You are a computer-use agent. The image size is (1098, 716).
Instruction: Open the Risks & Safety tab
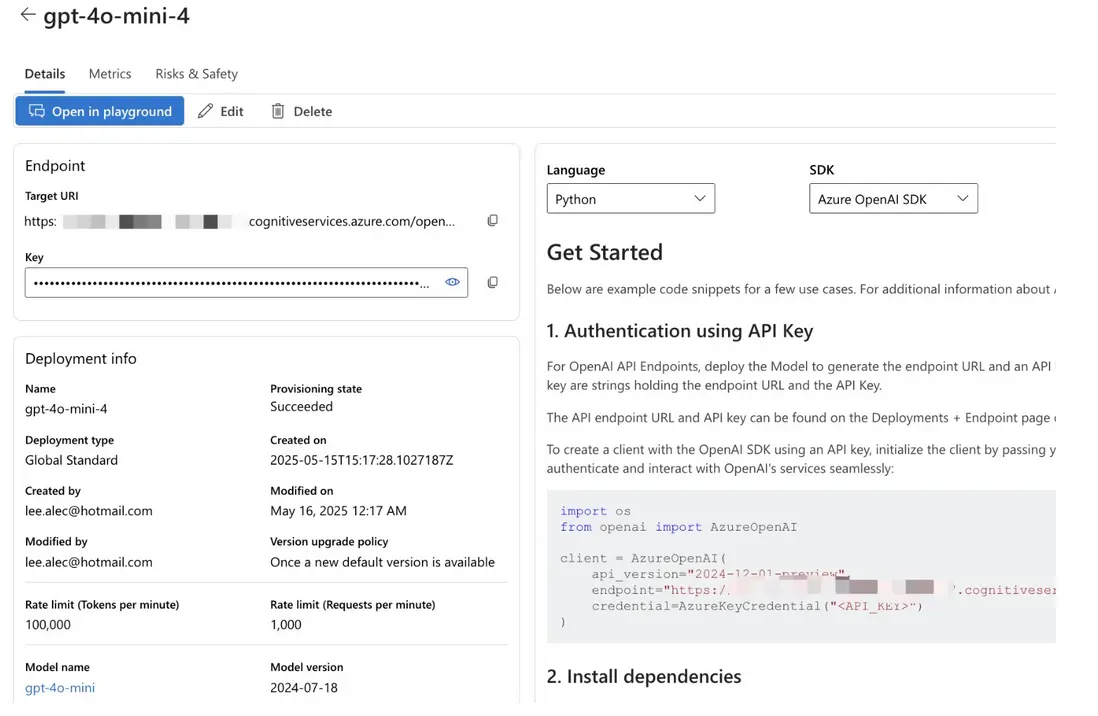pos(197,74)
